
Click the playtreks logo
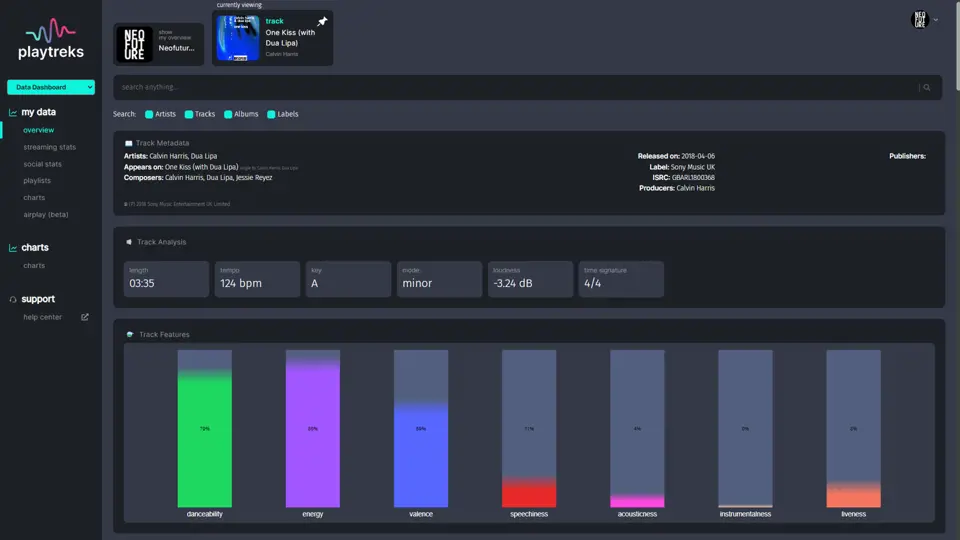51,39
